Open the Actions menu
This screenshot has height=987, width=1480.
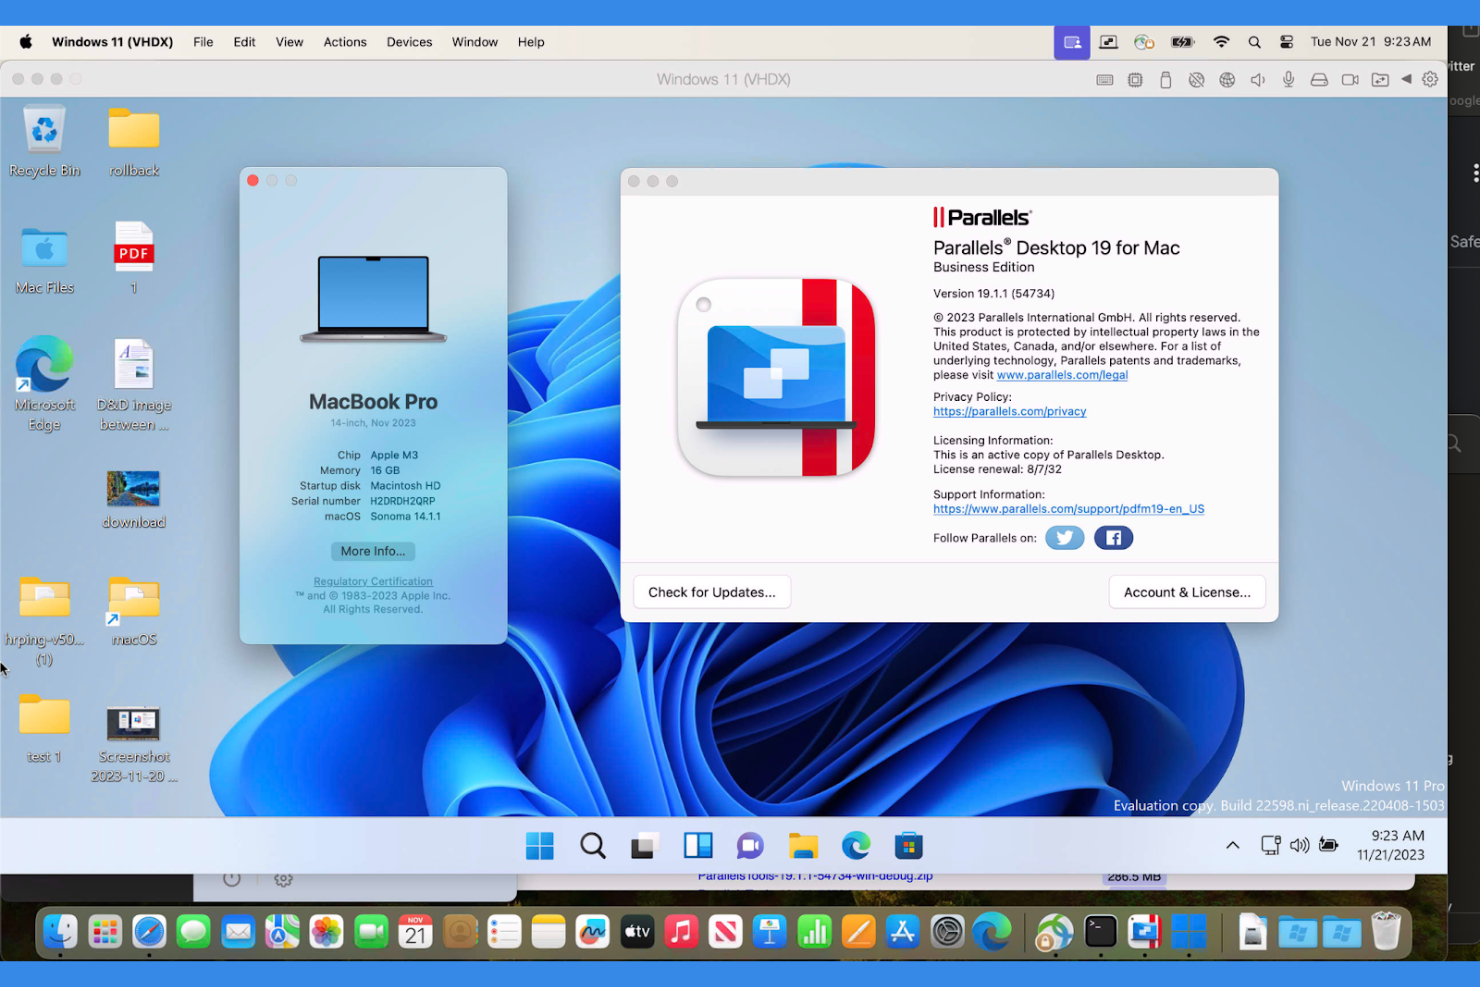pos(345,42)
